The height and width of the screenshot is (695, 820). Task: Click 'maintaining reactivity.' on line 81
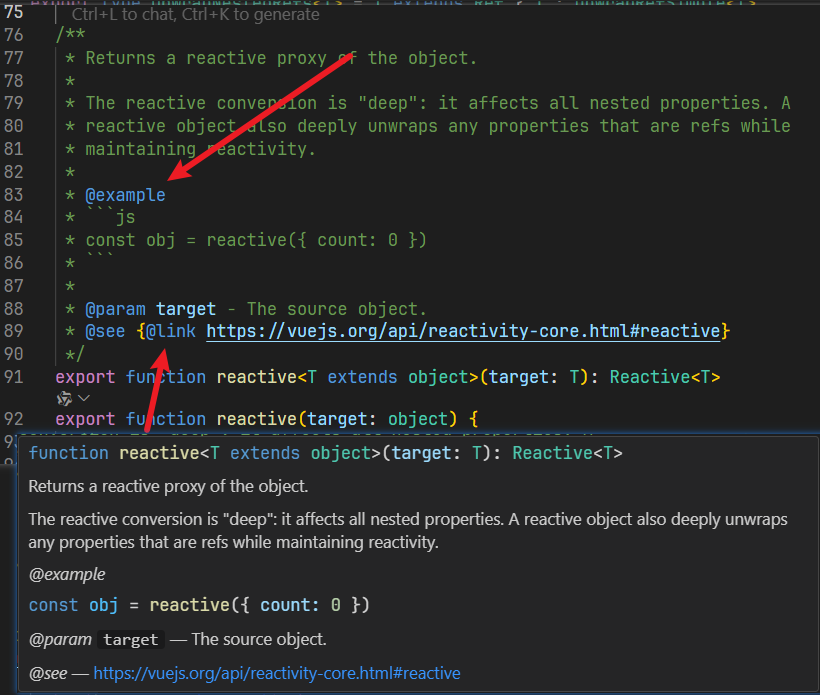pos(201,149)
